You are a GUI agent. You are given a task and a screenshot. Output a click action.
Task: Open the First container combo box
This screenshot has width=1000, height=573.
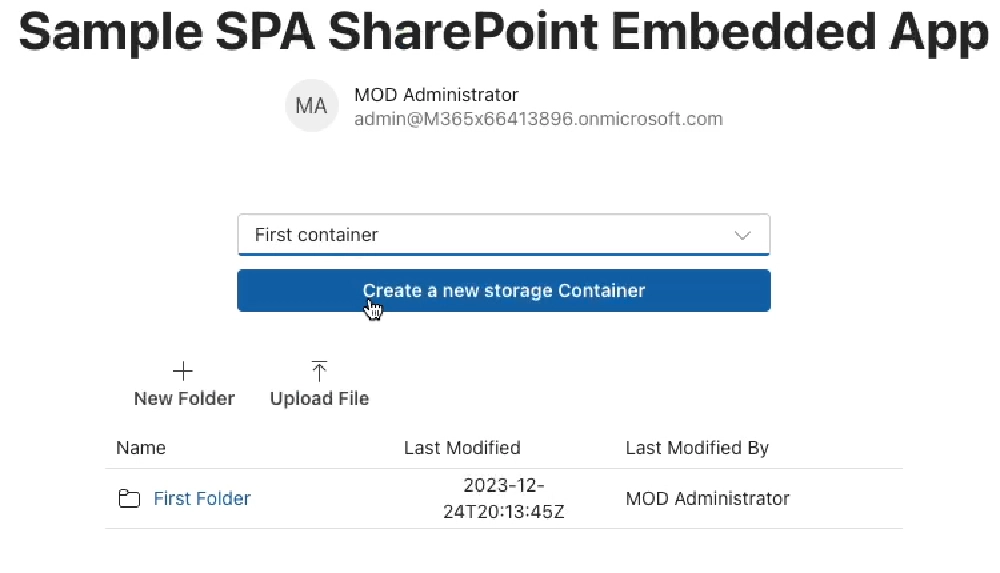click(x=504, y=235)
